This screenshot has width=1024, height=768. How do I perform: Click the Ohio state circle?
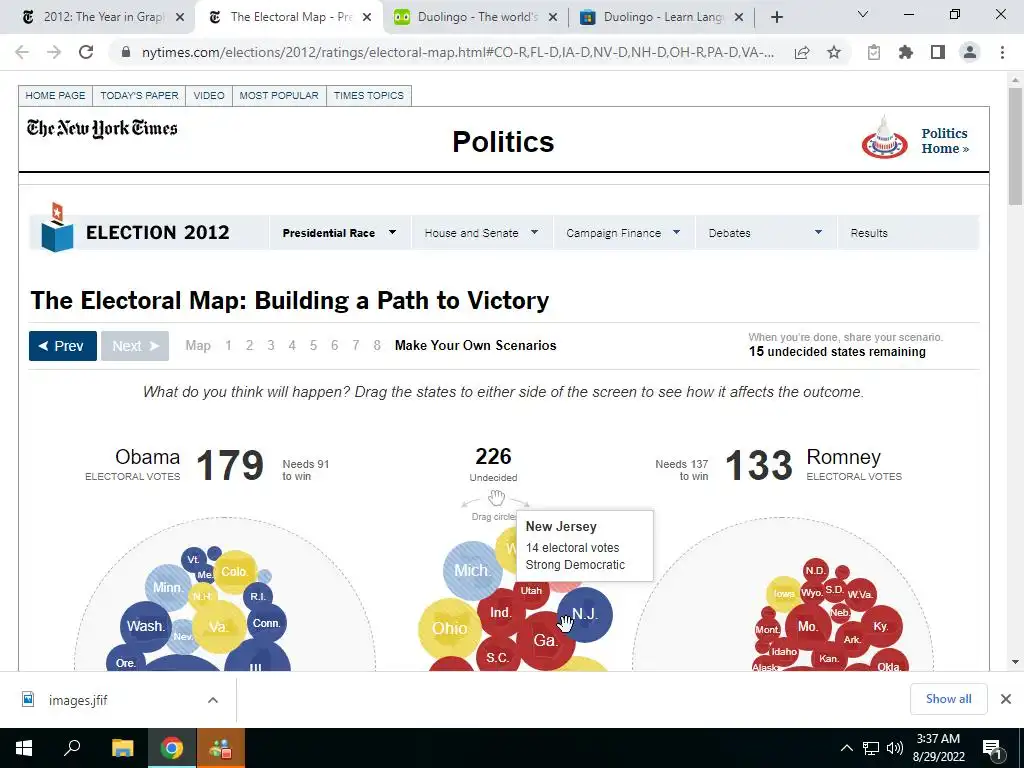coord(449,628)
